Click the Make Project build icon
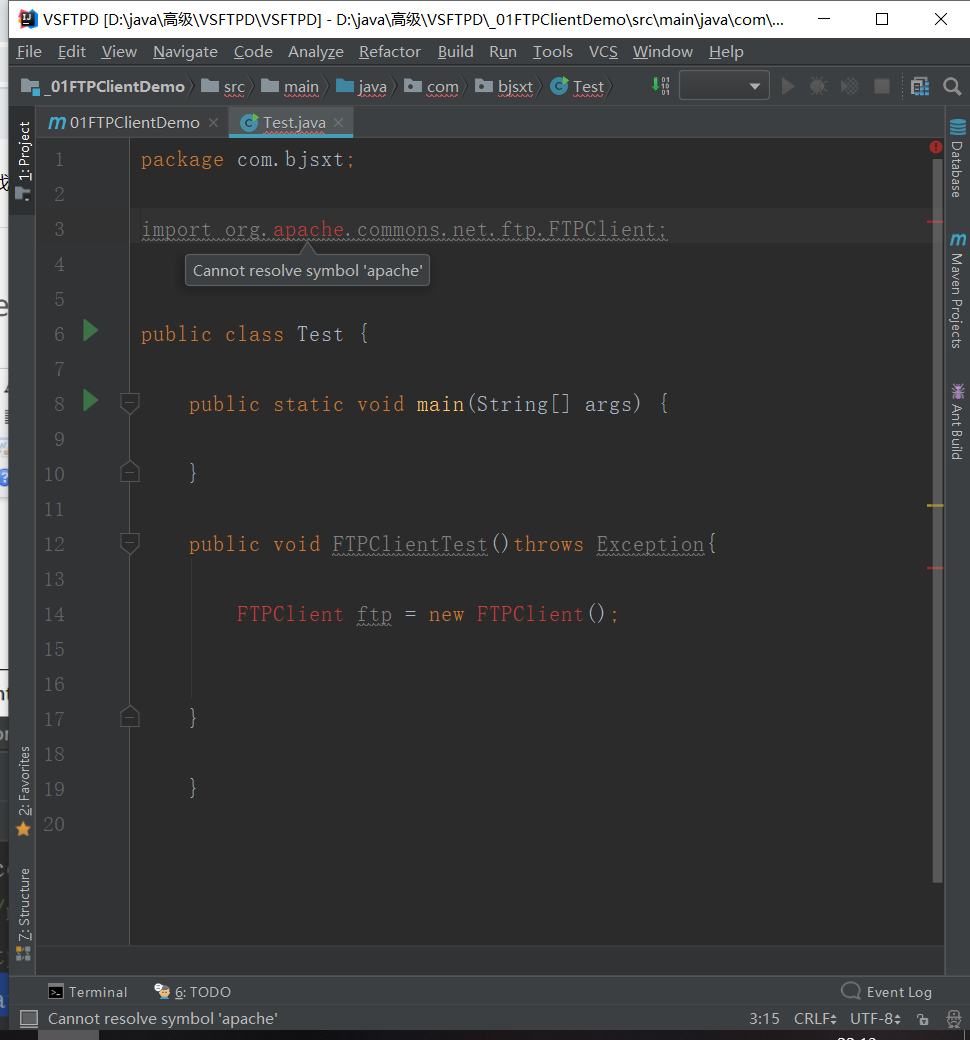Image resolution: width=970 pixels, height=1040 pixels. click(x=661, y=86)
